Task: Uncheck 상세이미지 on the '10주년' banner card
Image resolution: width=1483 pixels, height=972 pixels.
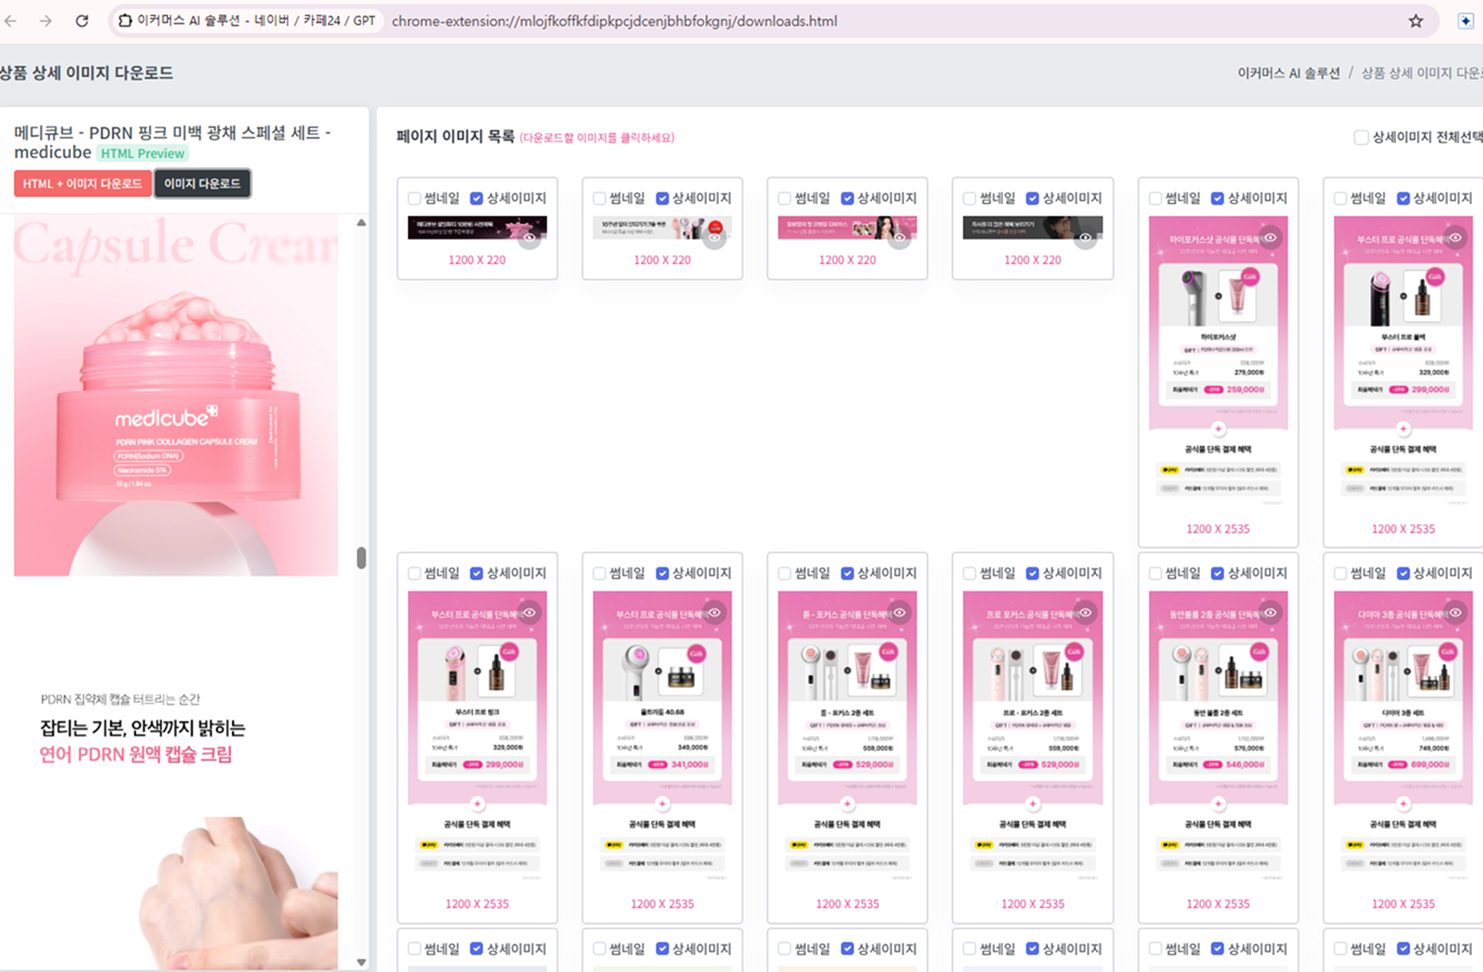Action: point(662,198)
